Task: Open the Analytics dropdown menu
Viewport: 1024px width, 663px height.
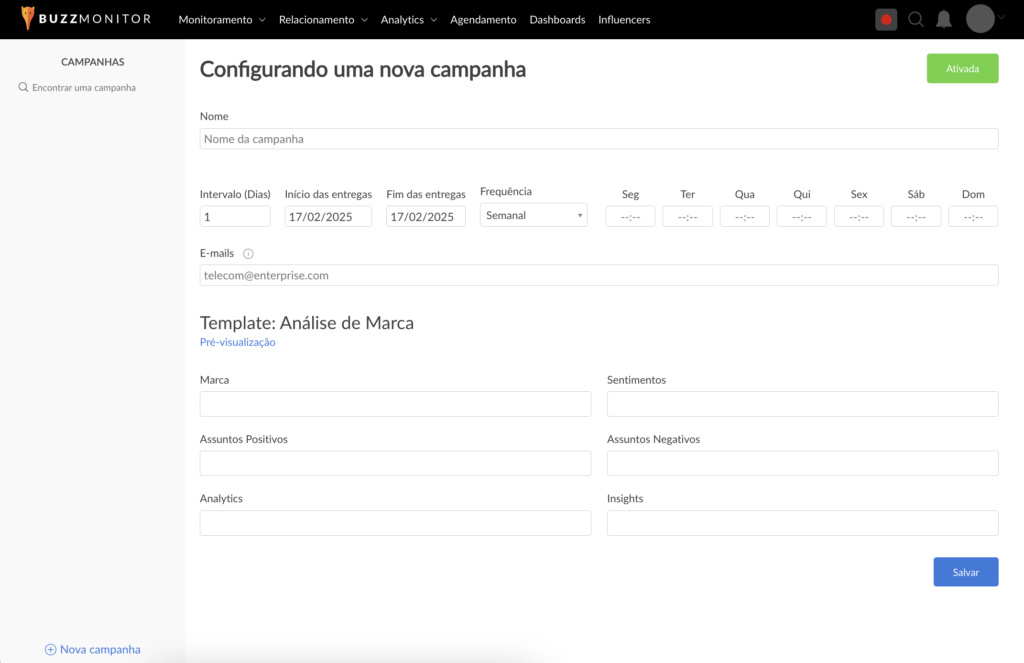Action: (x=409, y=20)
